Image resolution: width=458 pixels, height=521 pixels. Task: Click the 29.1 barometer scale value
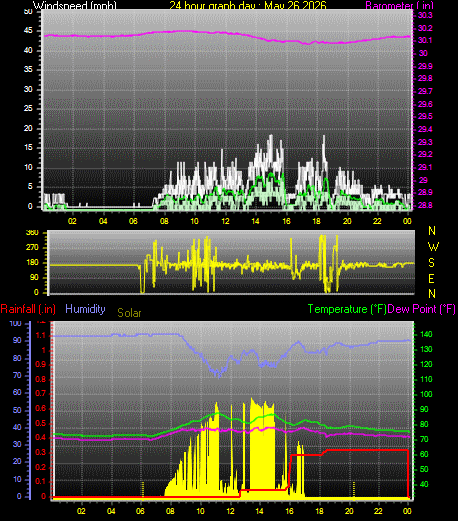click(425, 167)
